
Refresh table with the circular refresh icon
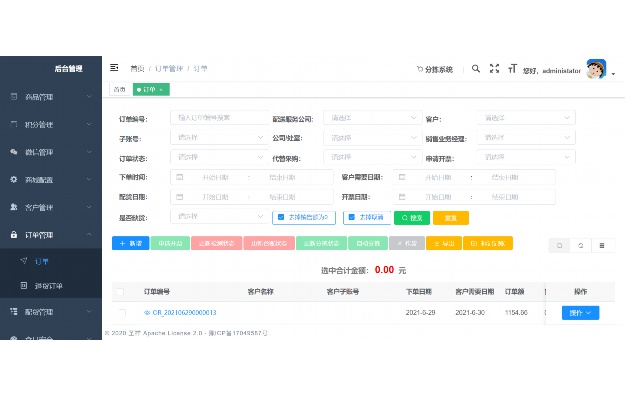[581, 246]
